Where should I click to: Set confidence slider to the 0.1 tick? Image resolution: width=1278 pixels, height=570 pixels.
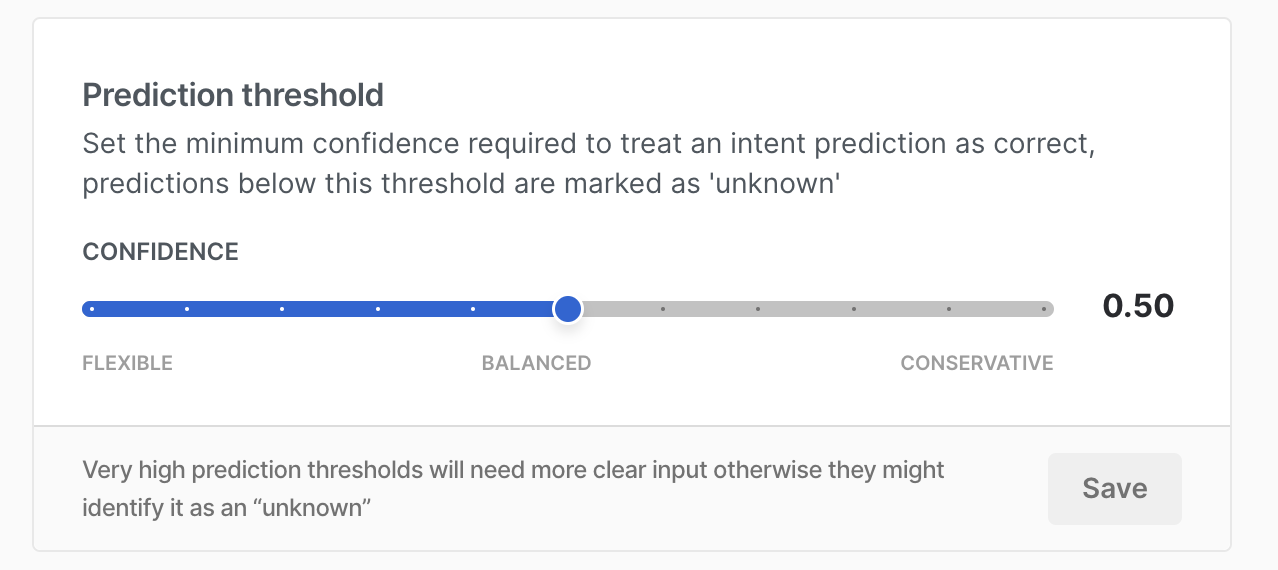point(187,309)
